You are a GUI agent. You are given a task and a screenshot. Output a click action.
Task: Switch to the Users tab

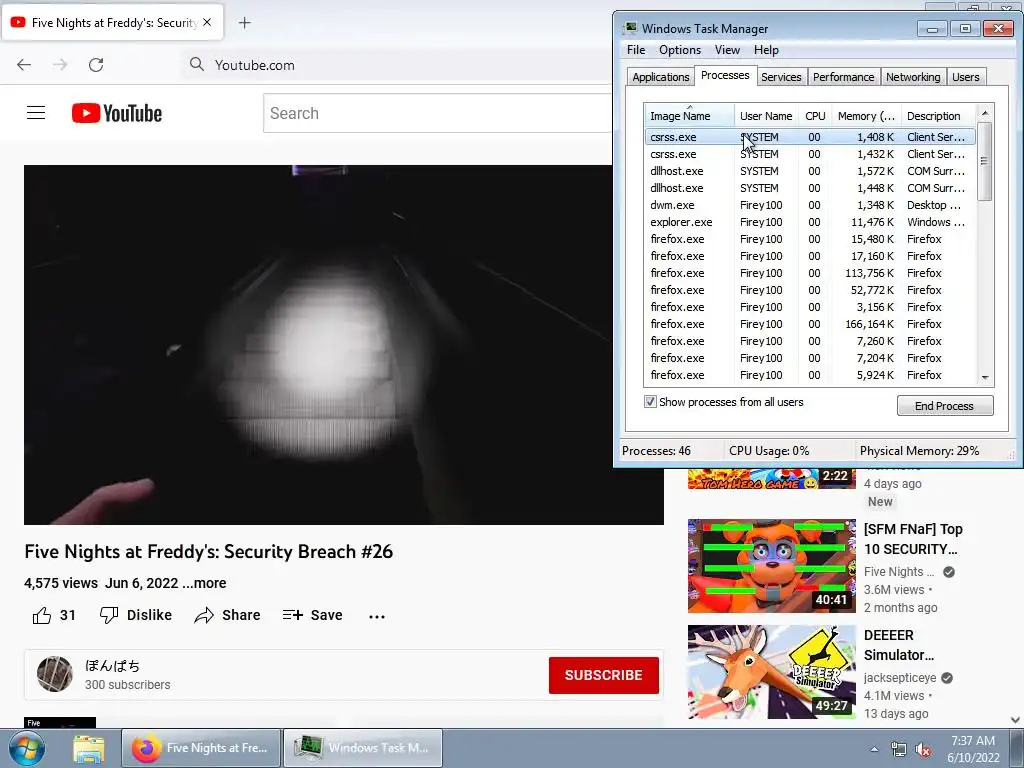click(965, 77)
